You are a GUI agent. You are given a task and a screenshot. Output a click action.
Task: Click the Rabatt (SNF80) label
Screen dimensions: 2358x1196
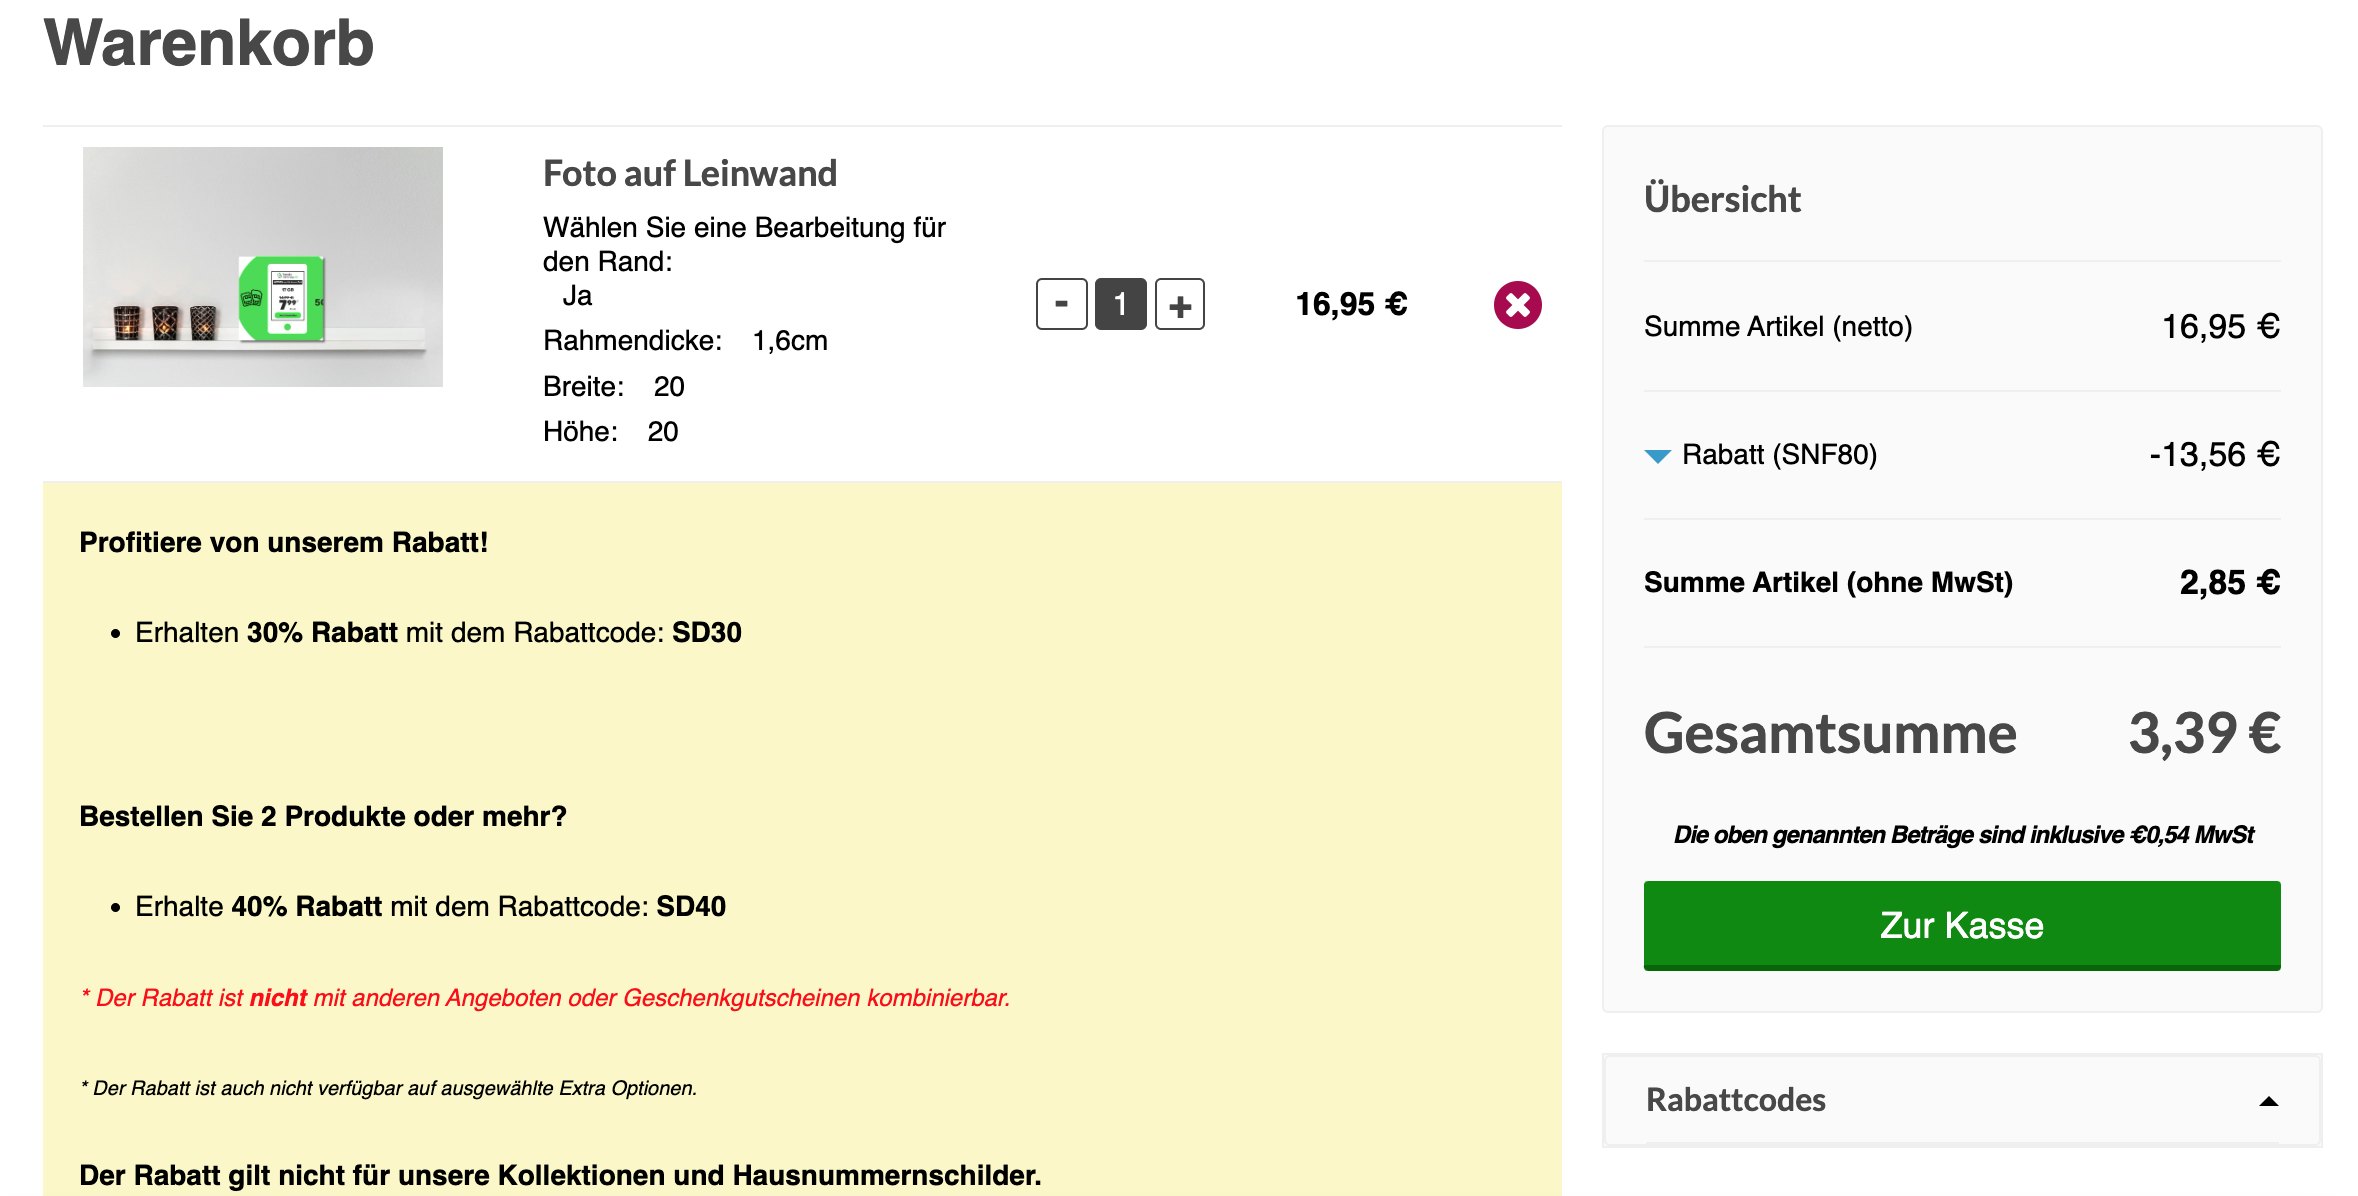coord(1778,455)
